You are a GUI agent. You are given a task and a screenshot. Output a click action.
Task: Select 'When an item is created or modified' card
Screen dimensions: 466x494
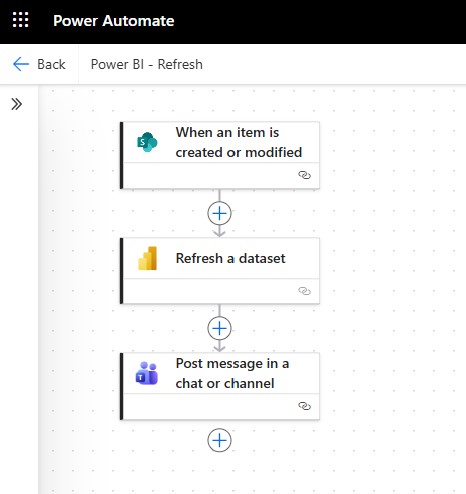[x=220, y=155]
